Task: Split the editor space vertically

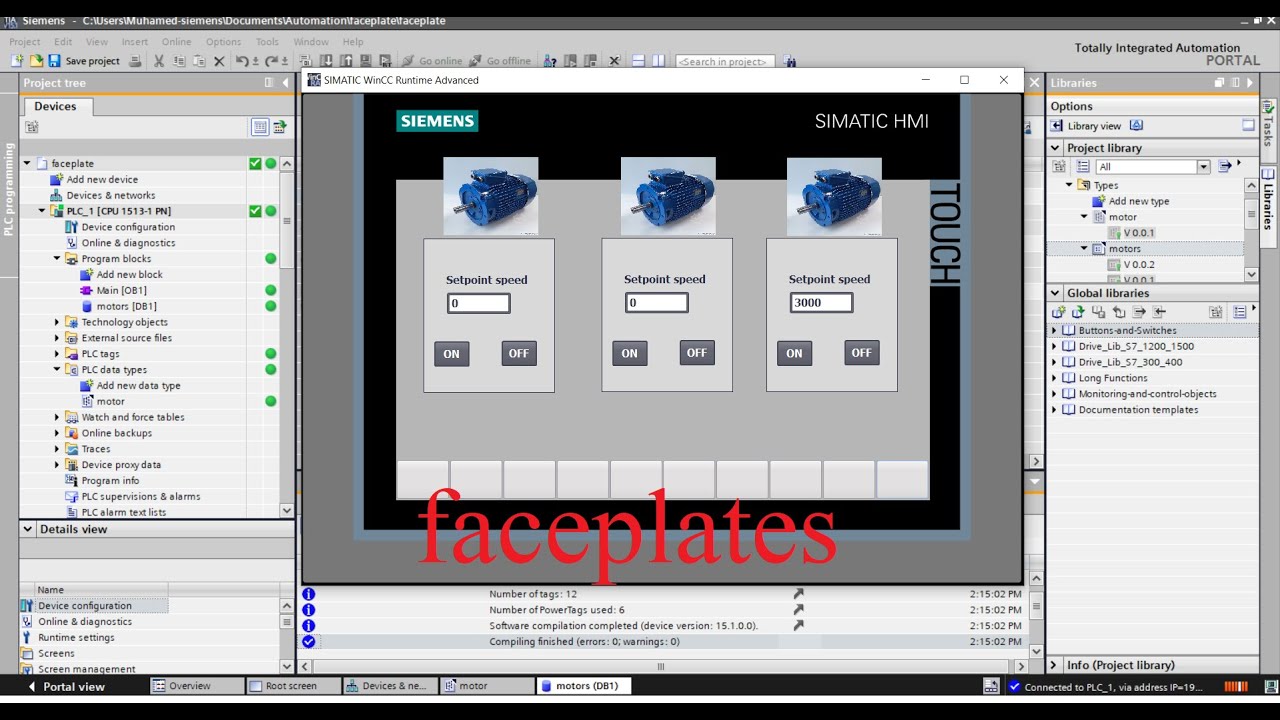Action: pos(658,61)
